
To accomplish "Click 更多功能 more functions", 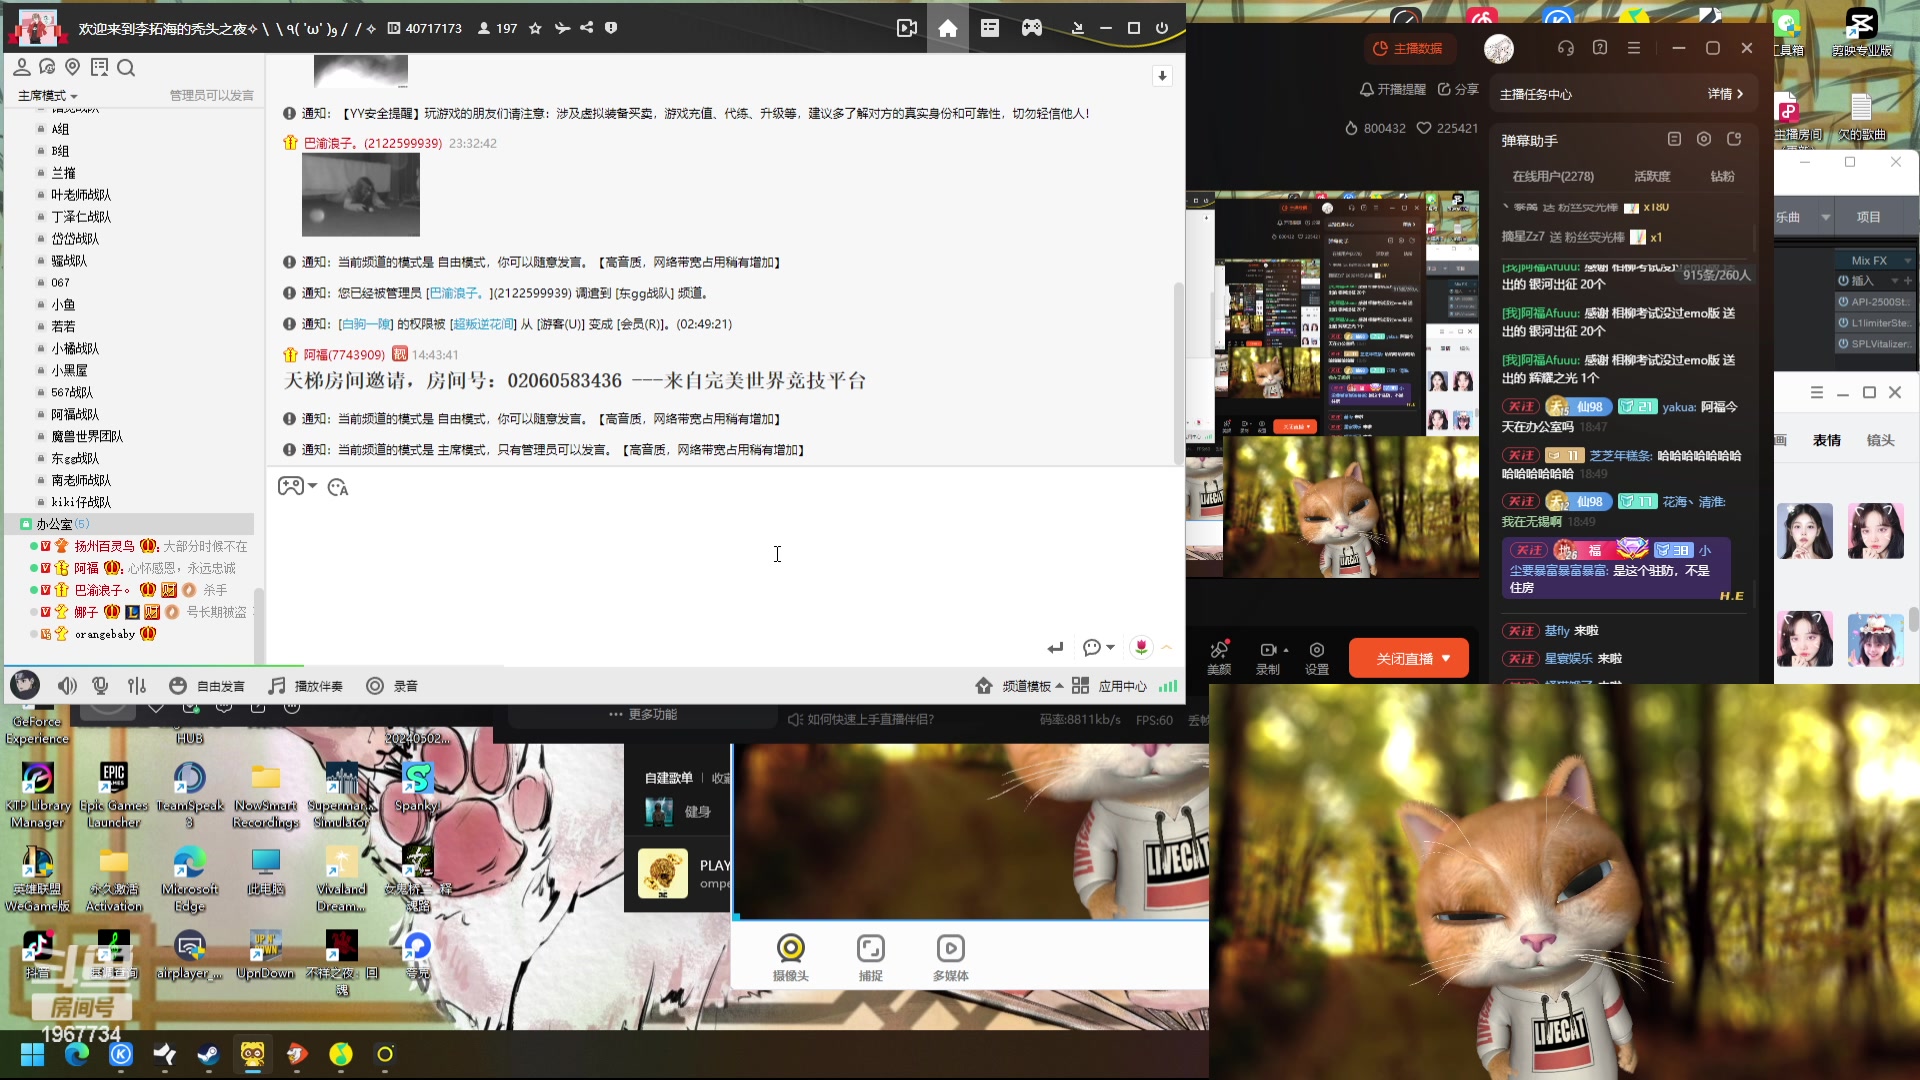I will pyautogui.click(x=643, y=714).
